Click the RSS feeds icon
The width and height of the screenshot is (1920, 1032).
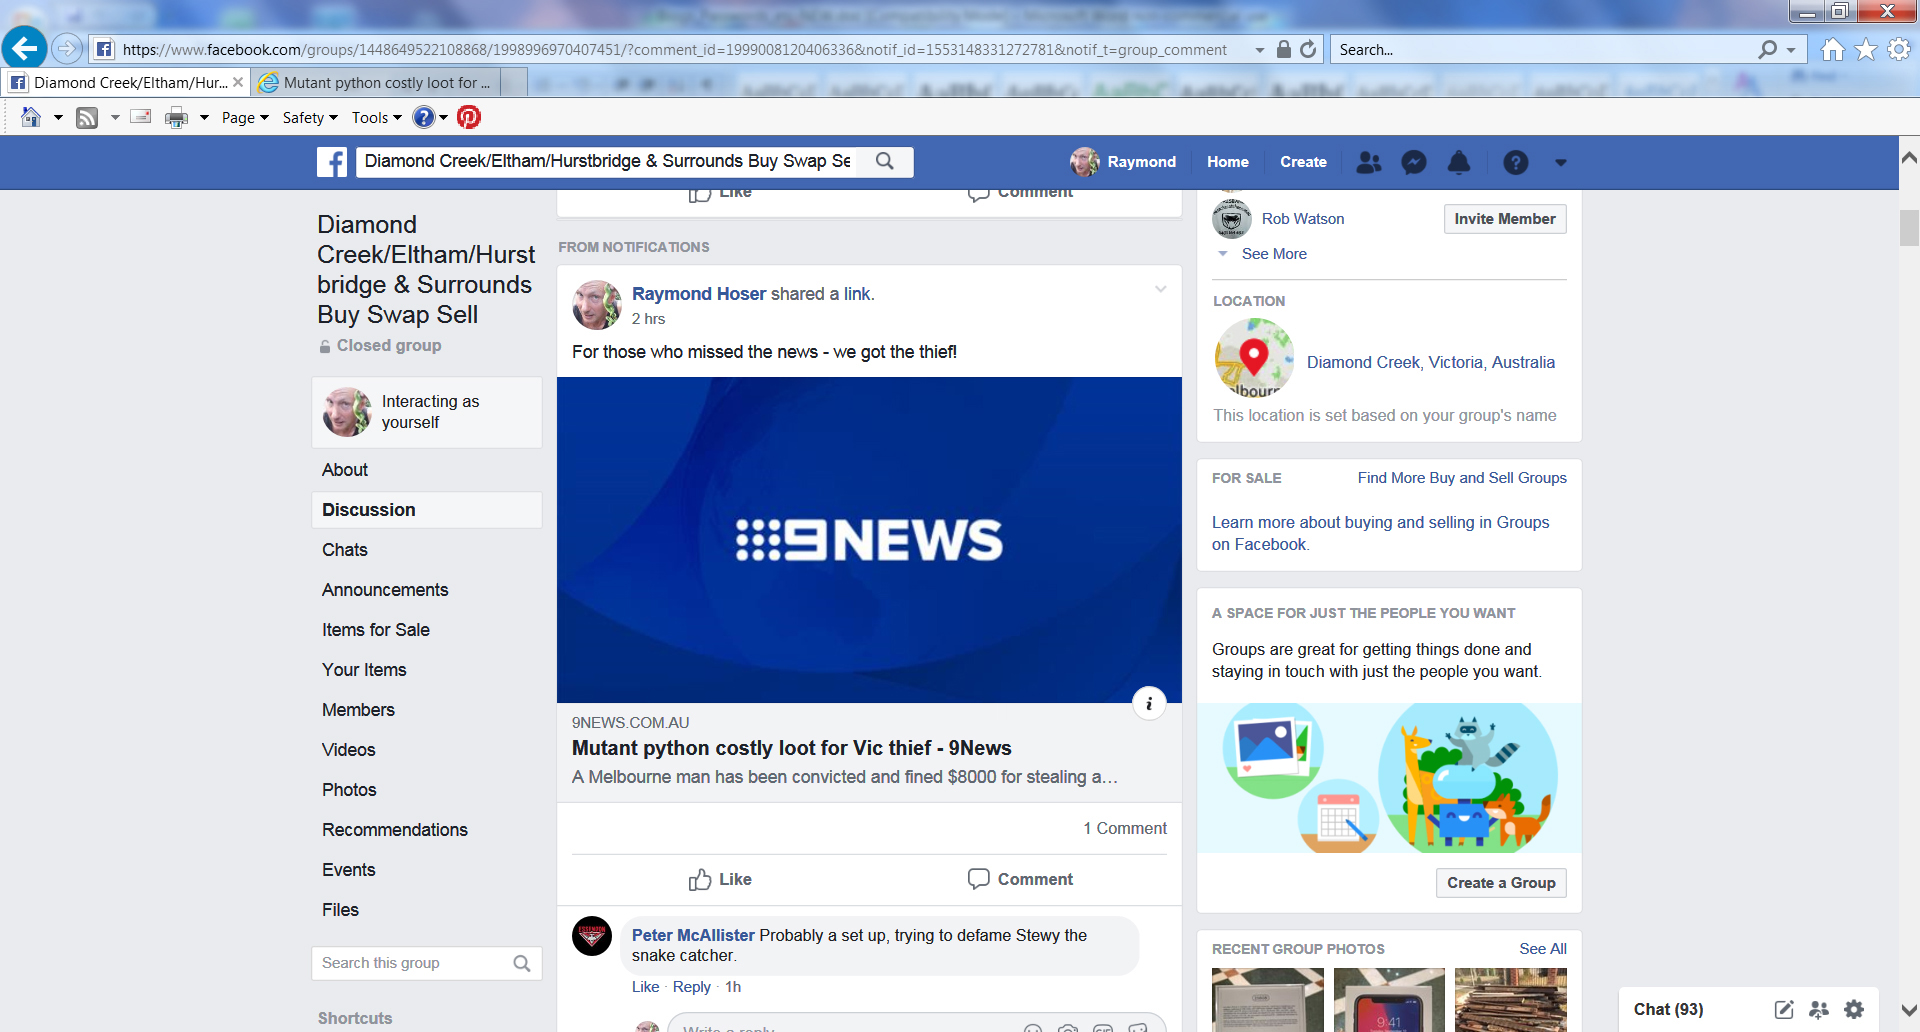pos(87,118)
